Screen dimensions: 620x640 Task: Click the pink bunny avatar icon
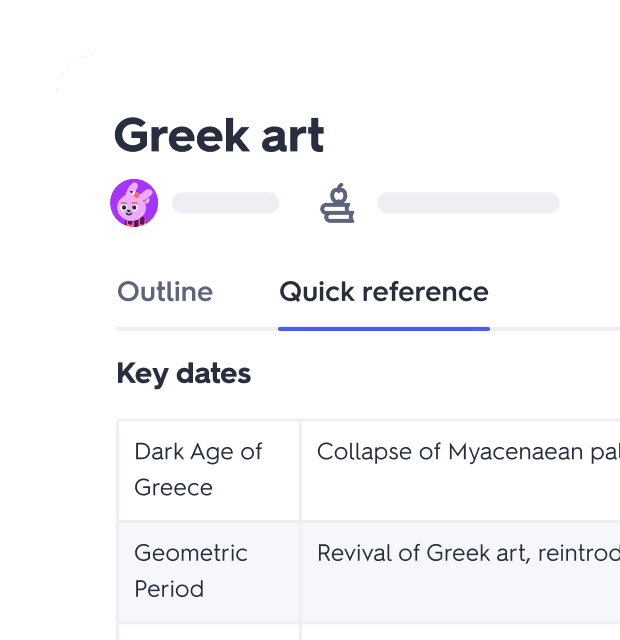point(134,203)
